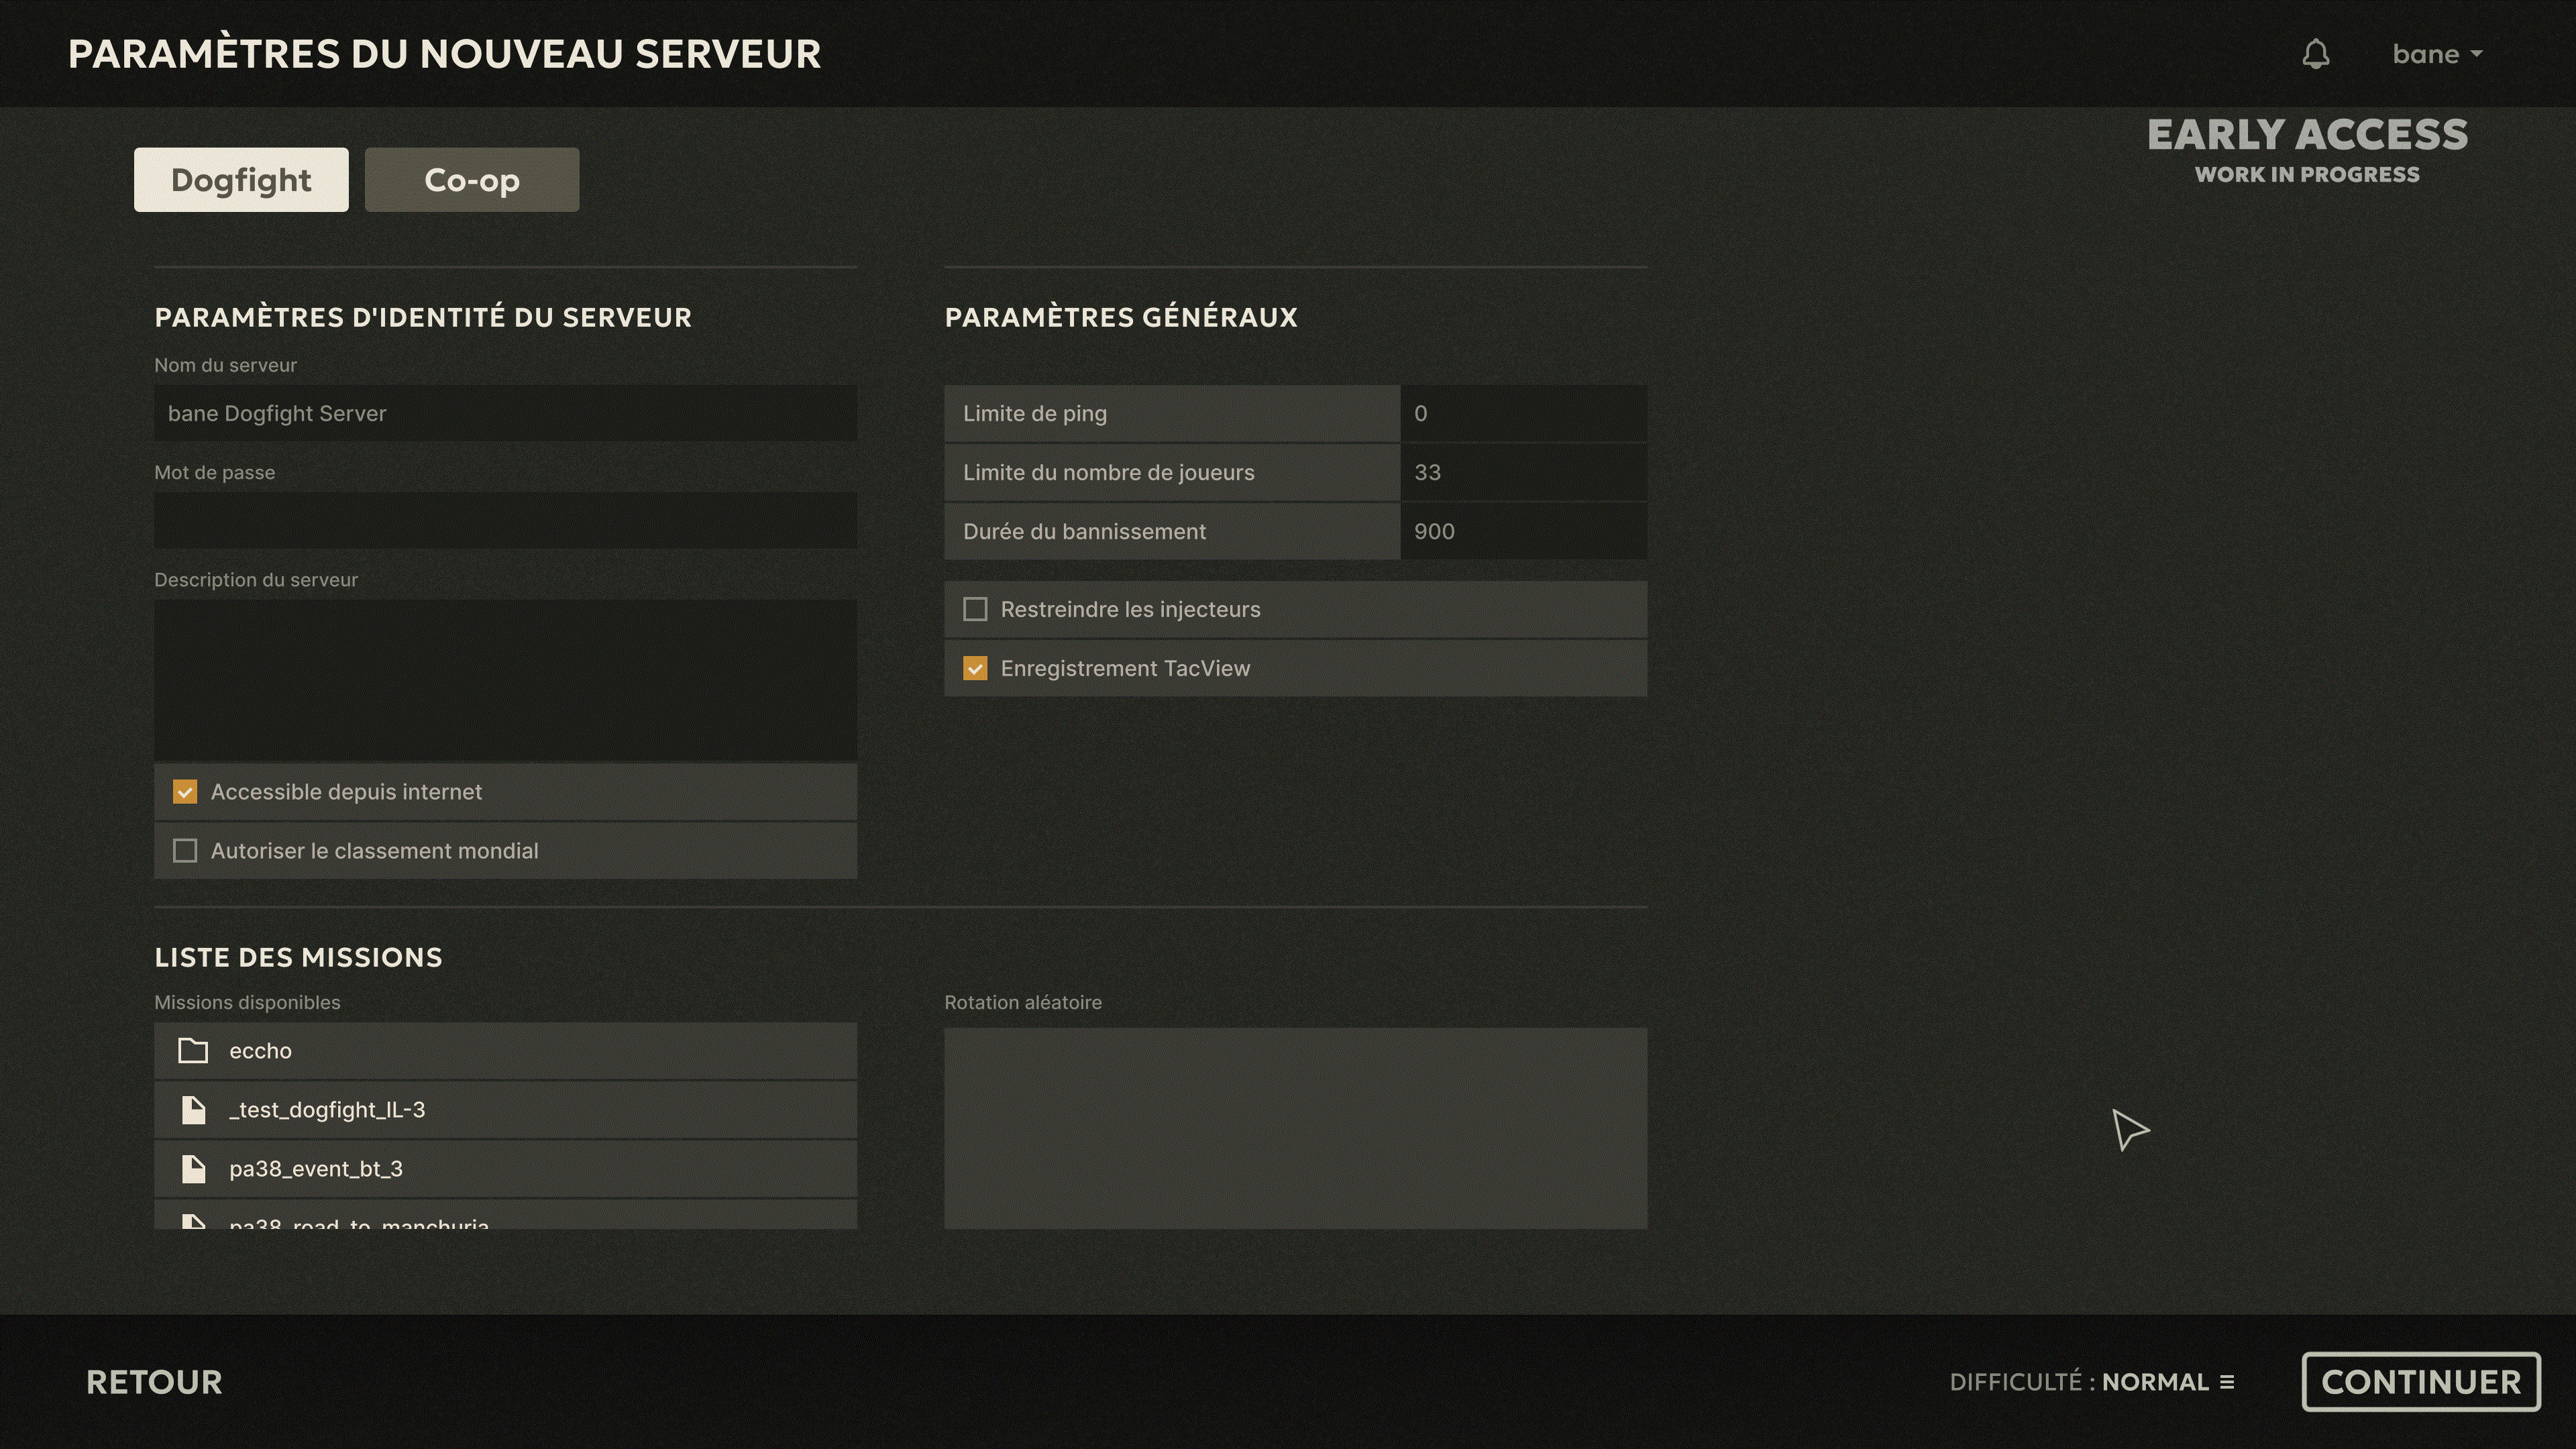Click the Durée du bannissement value field

(x=1523, y=531)
